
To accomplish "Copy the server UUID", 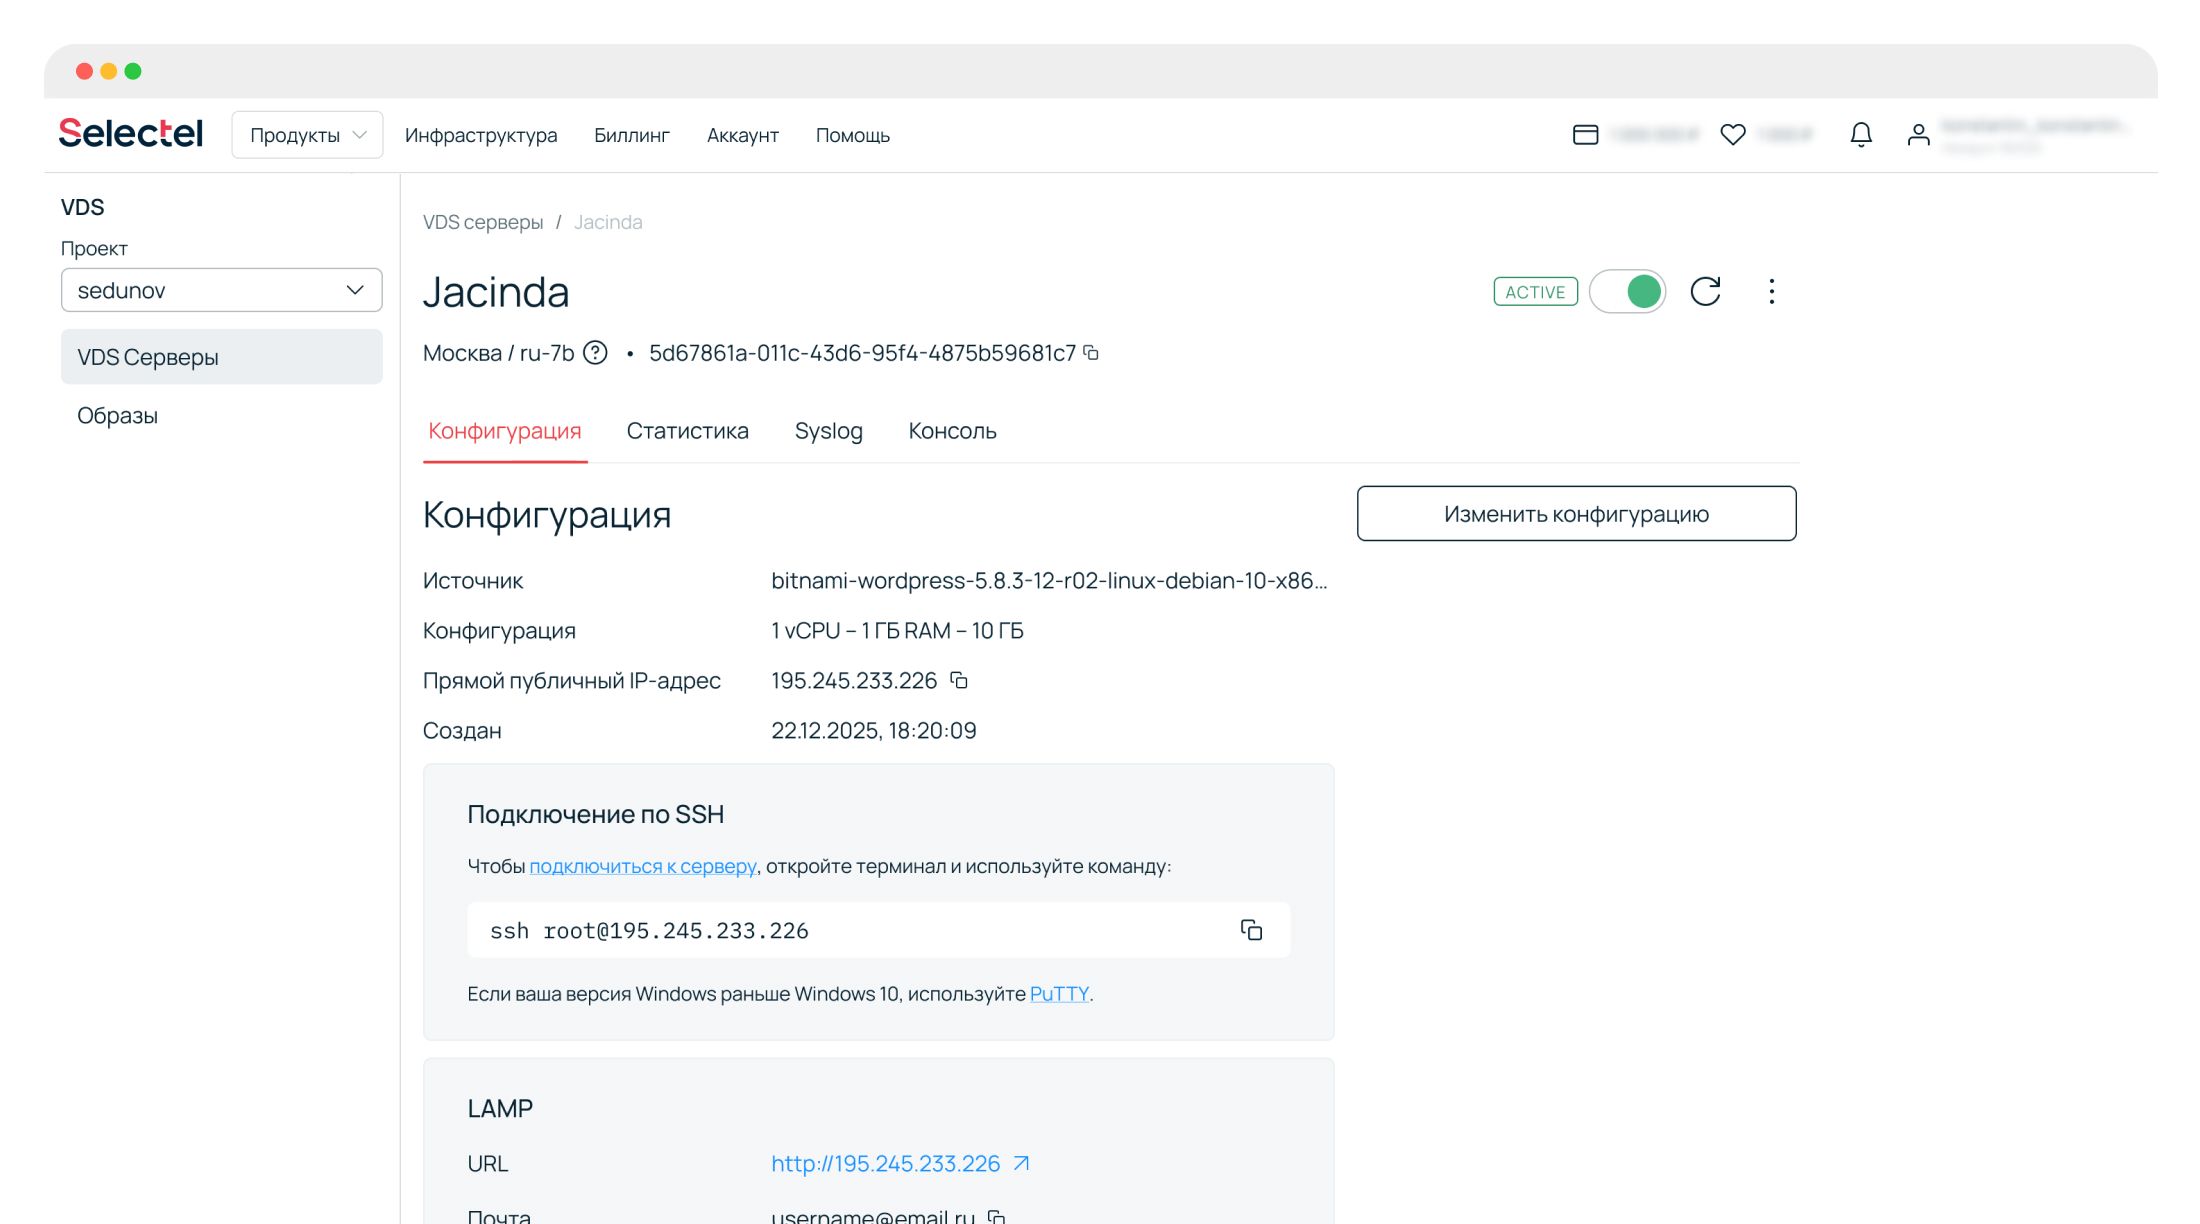I will pos(1091,353).
